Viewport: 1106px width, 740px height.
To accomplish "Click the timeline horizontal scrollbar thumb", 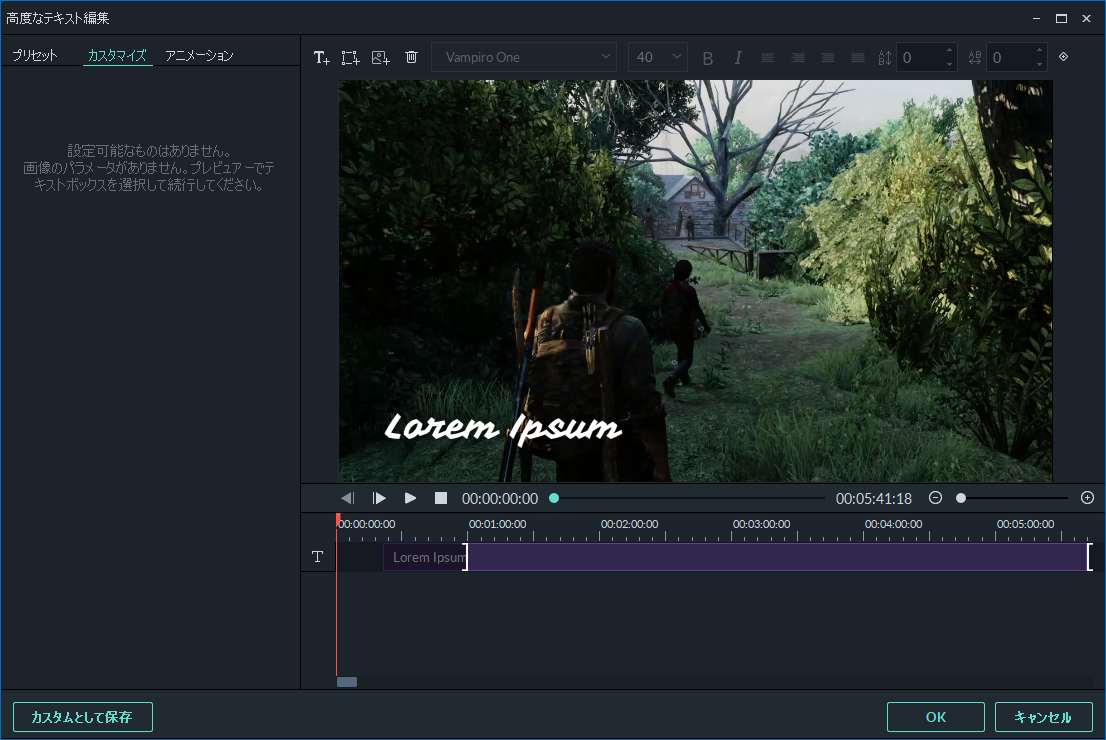I will 347,681.
